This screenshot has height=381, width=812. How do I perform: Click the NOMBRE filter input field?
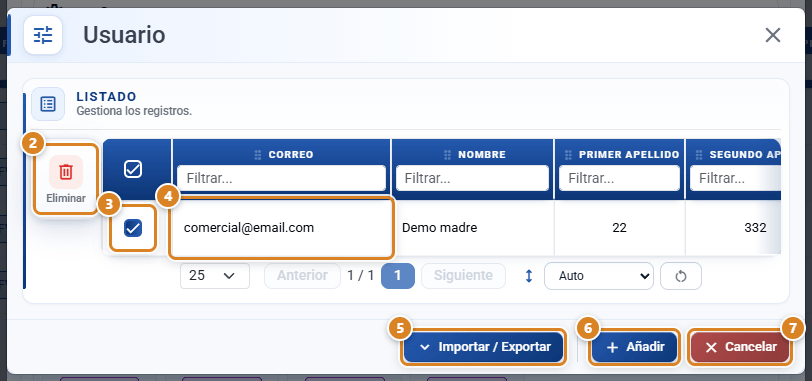coord(472,179)
